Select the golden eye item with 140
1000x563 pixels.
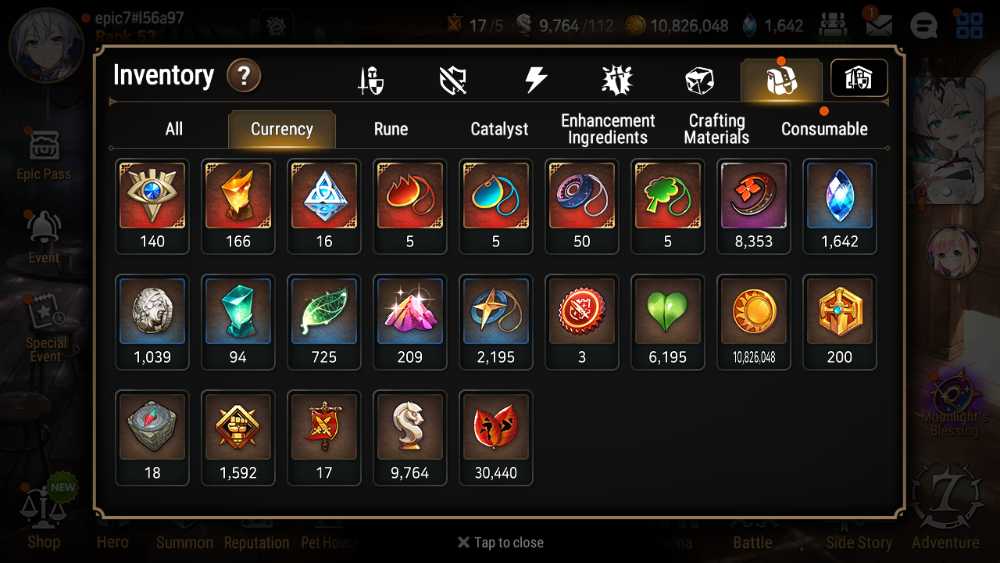tap(152, 207)
